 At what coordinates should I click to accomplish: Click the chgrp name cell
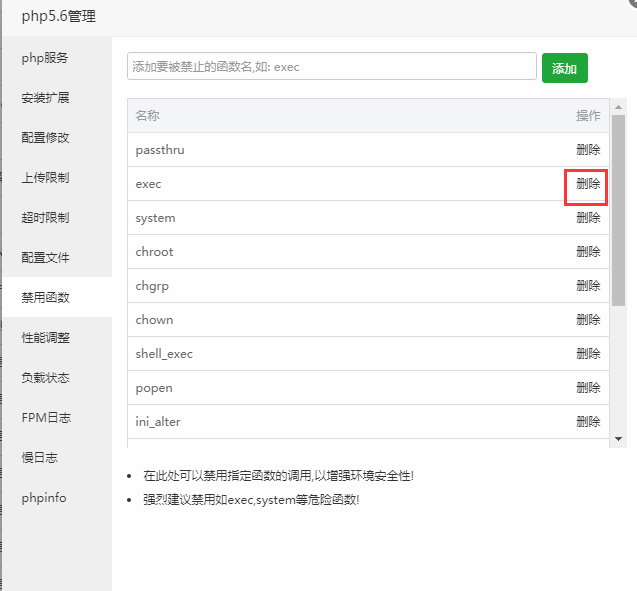(152, 286)
